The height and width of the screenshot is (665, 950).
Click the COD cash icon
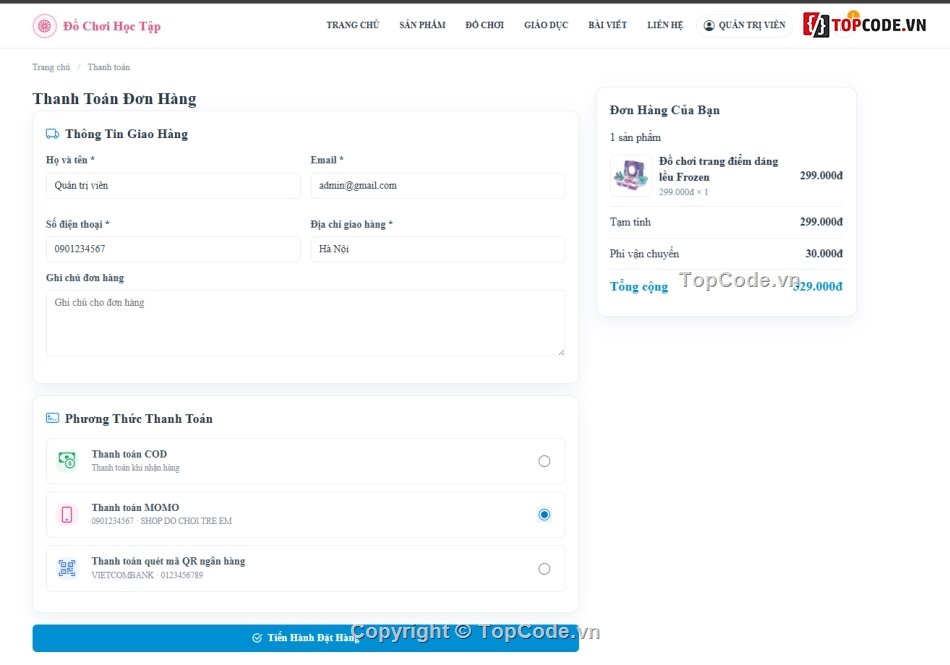pos(67,460)
